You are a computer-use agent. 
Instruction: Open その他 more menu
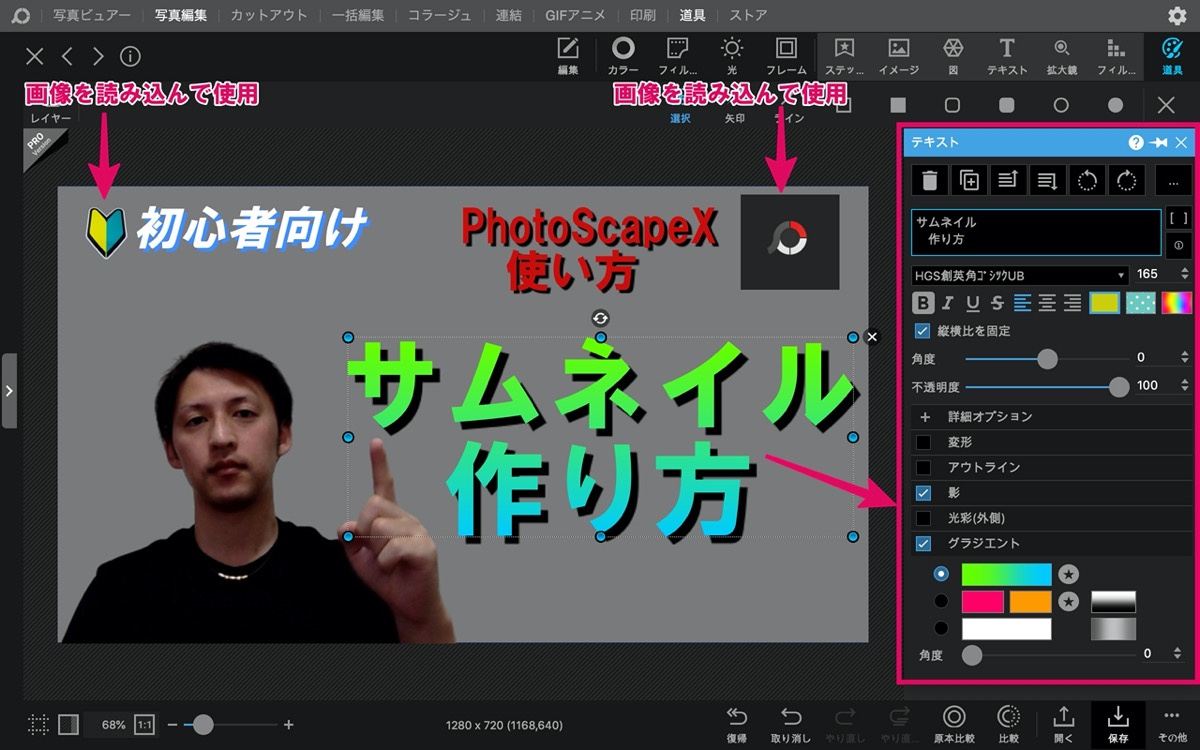tap(1172, 725)
